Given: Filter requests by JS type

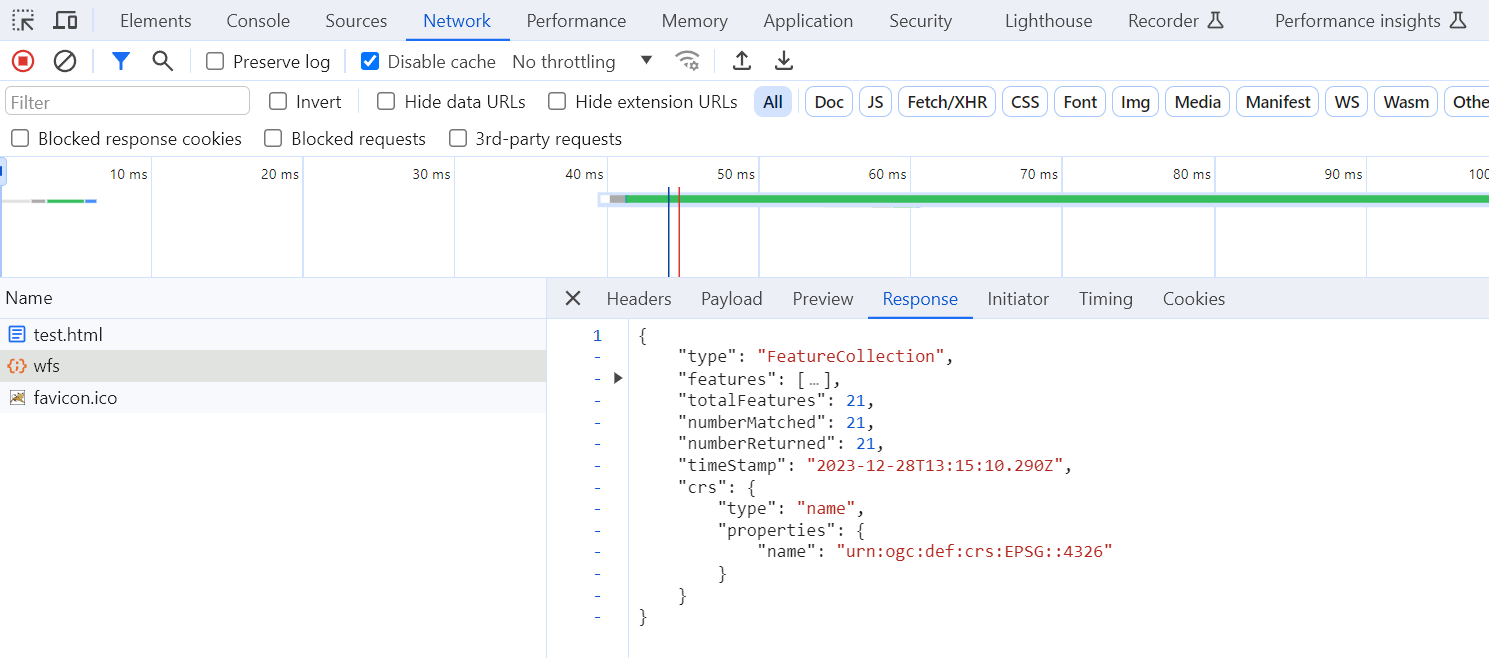Looking at the screenshot, I should 875,101.
